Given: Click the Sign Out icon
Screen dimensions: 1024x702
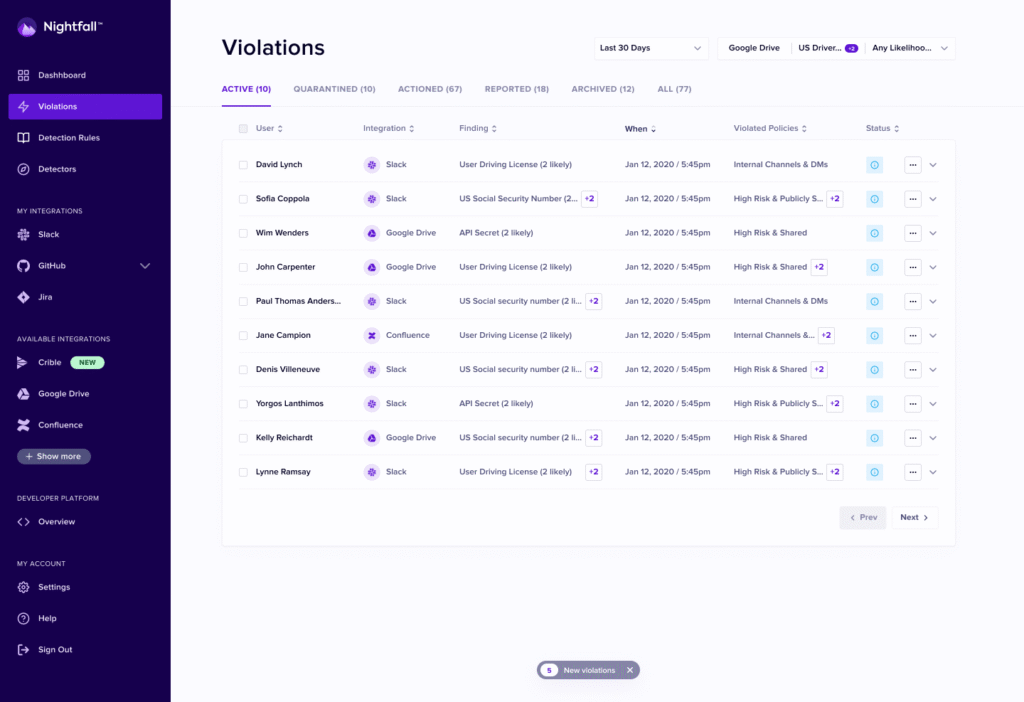Looking at the screenshot, I should pos(24,650).
